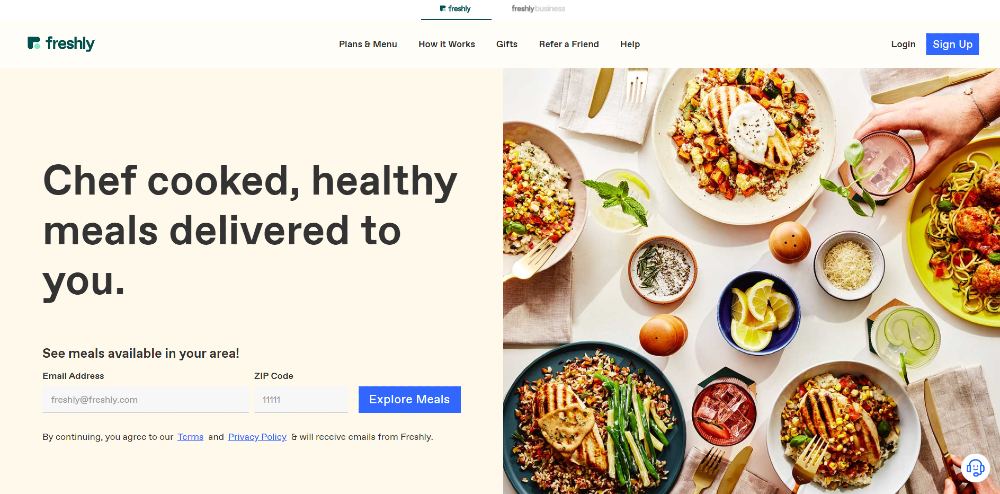Click the Freshly logo in header
Image resolution: width=1000 pixels, height=494 pixels.
(x=61, y=43)
